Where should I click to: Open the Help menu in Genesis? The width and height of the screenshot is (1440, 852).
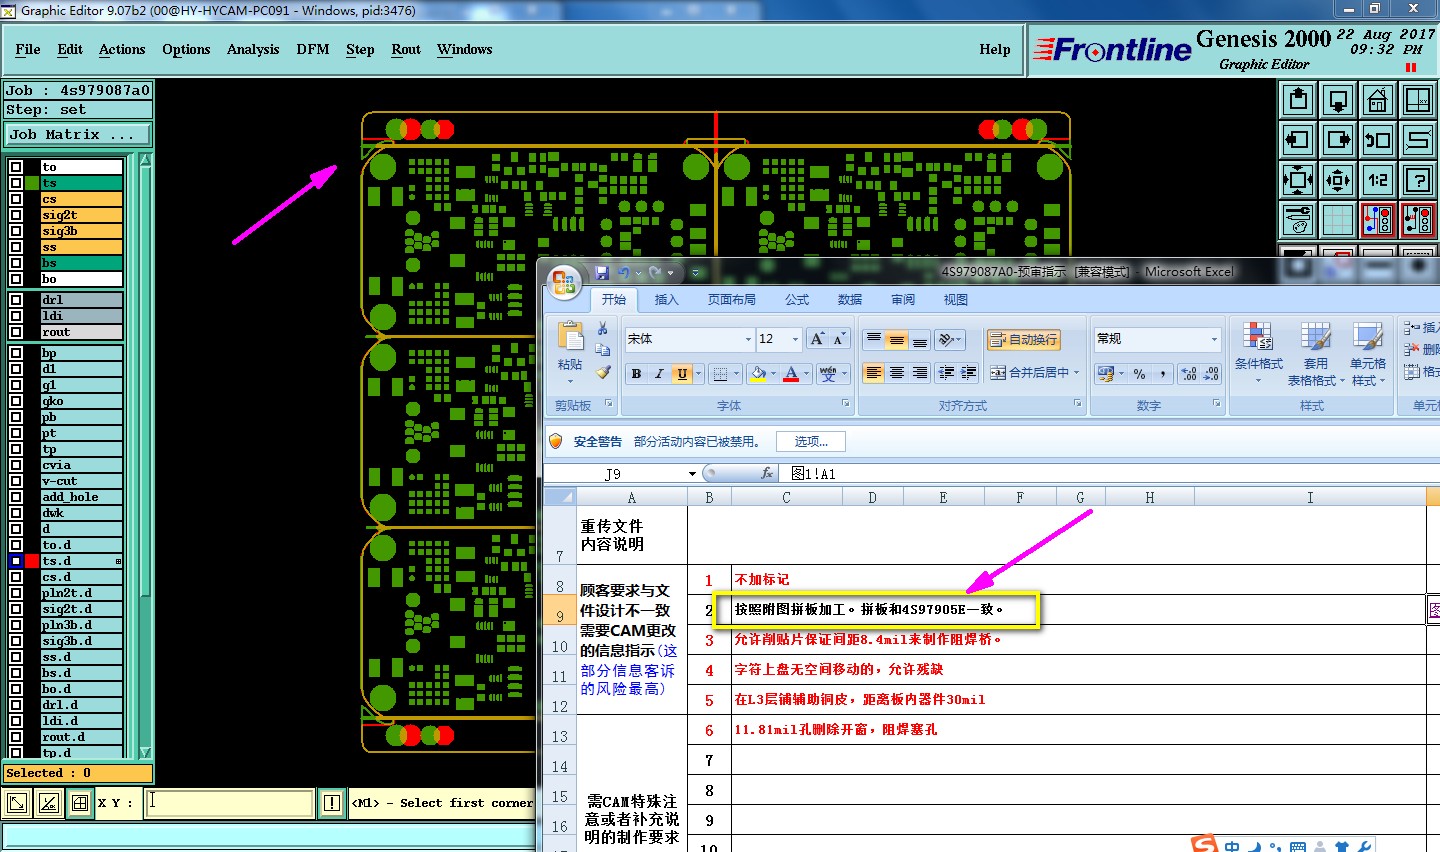coord(995,49)
